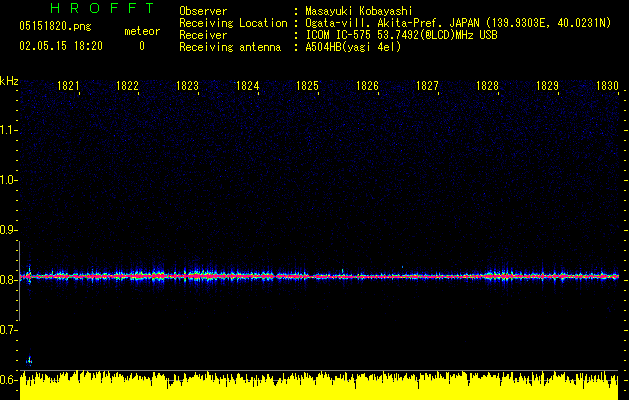
Task: Select the Ogata-vill. Akita-Pref. location text
Action: [x=458, y=23]
